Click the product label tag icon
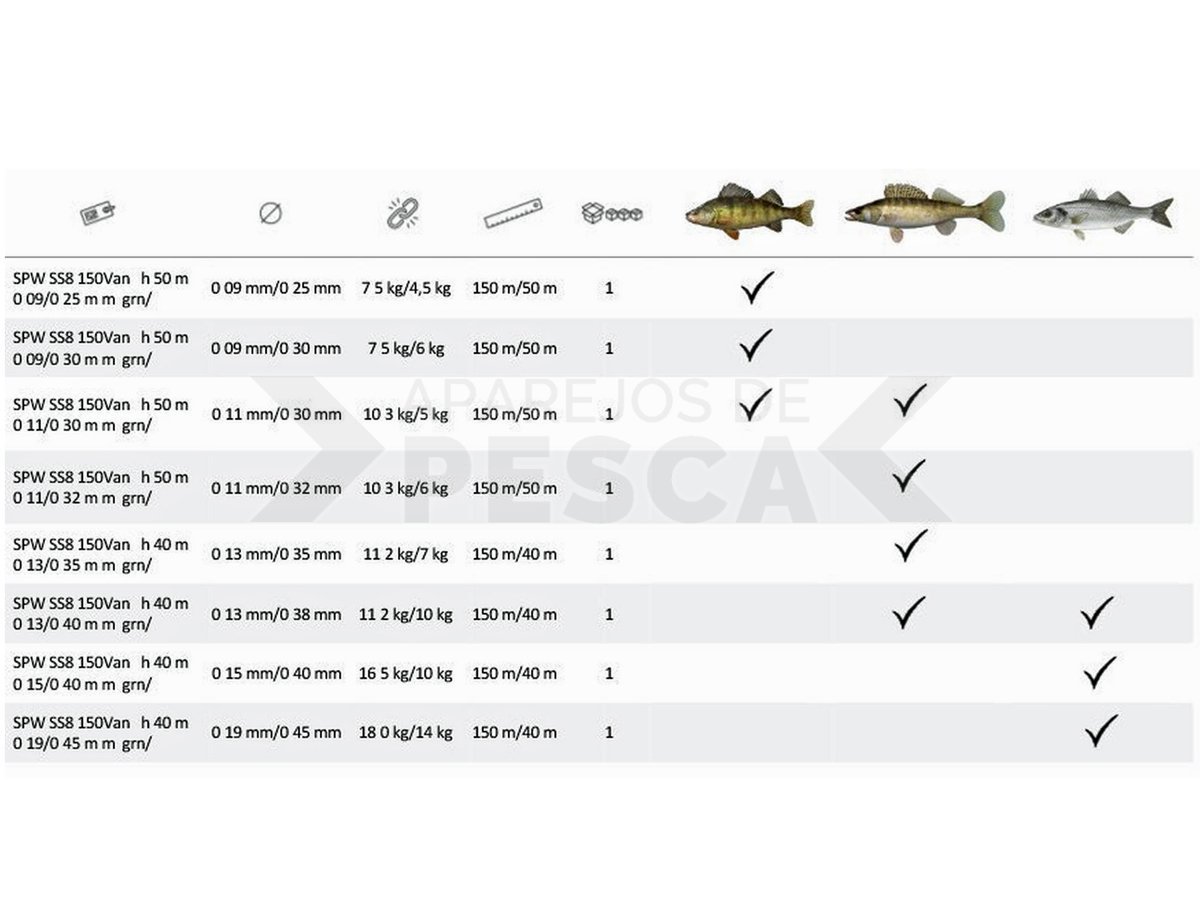Screen dimensions: 1200x900 click(98, 213)
